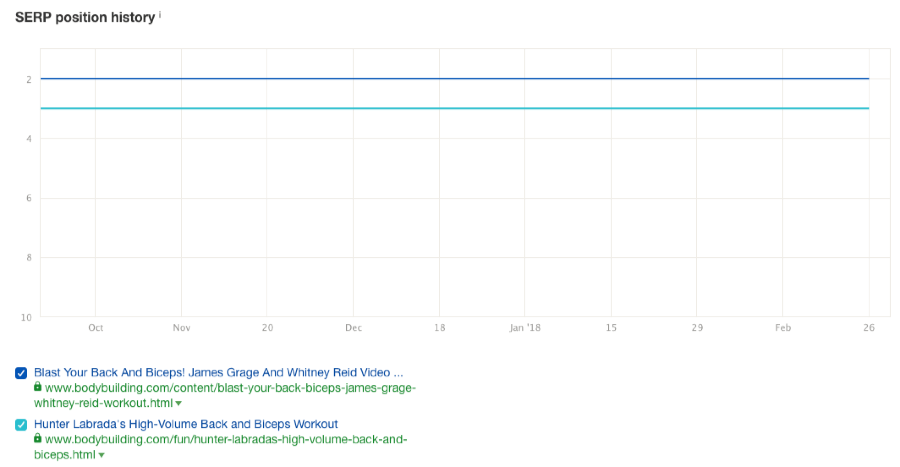Click the green hunter-labradas-high-volume URL
The height and width of the screenshot is (467, 900).
tap(226, 439)
